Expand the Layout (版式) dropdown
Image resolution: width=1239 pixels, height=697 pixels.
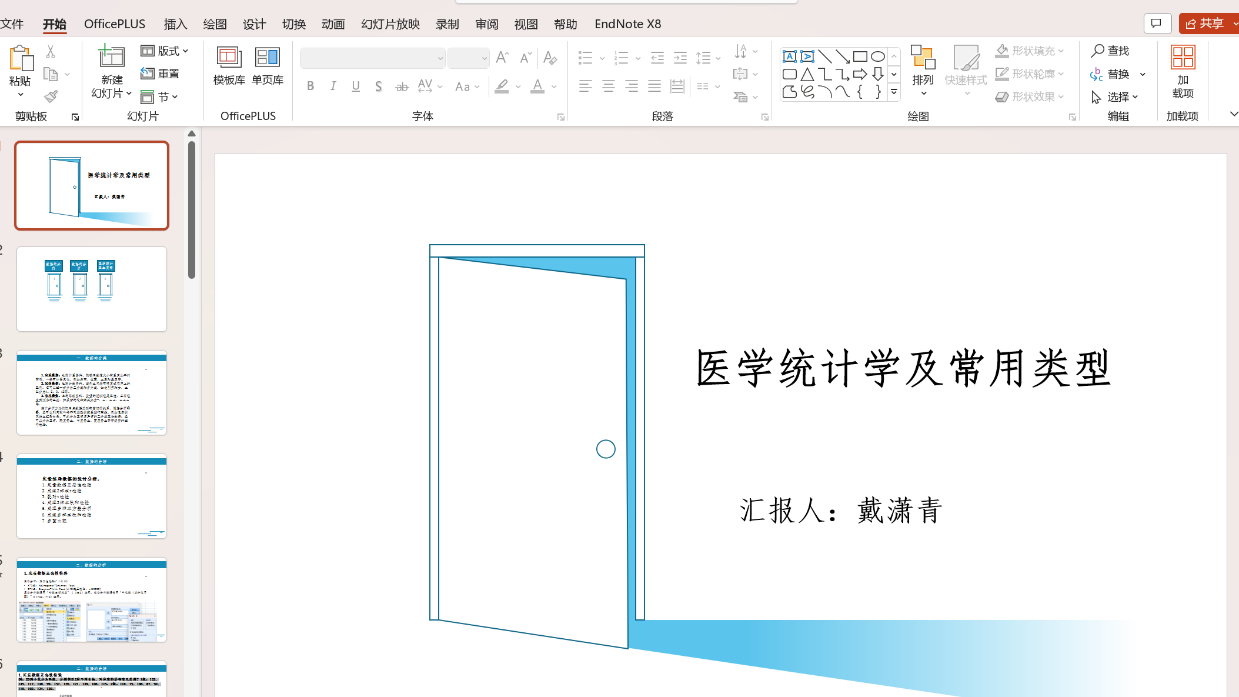coord(165,51)
